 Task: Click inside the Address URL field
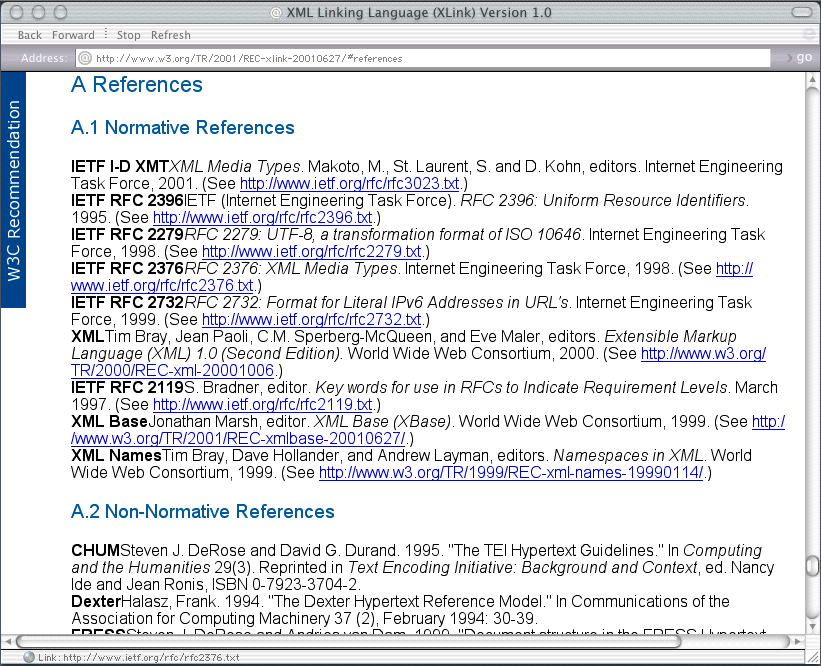point(420,58)
